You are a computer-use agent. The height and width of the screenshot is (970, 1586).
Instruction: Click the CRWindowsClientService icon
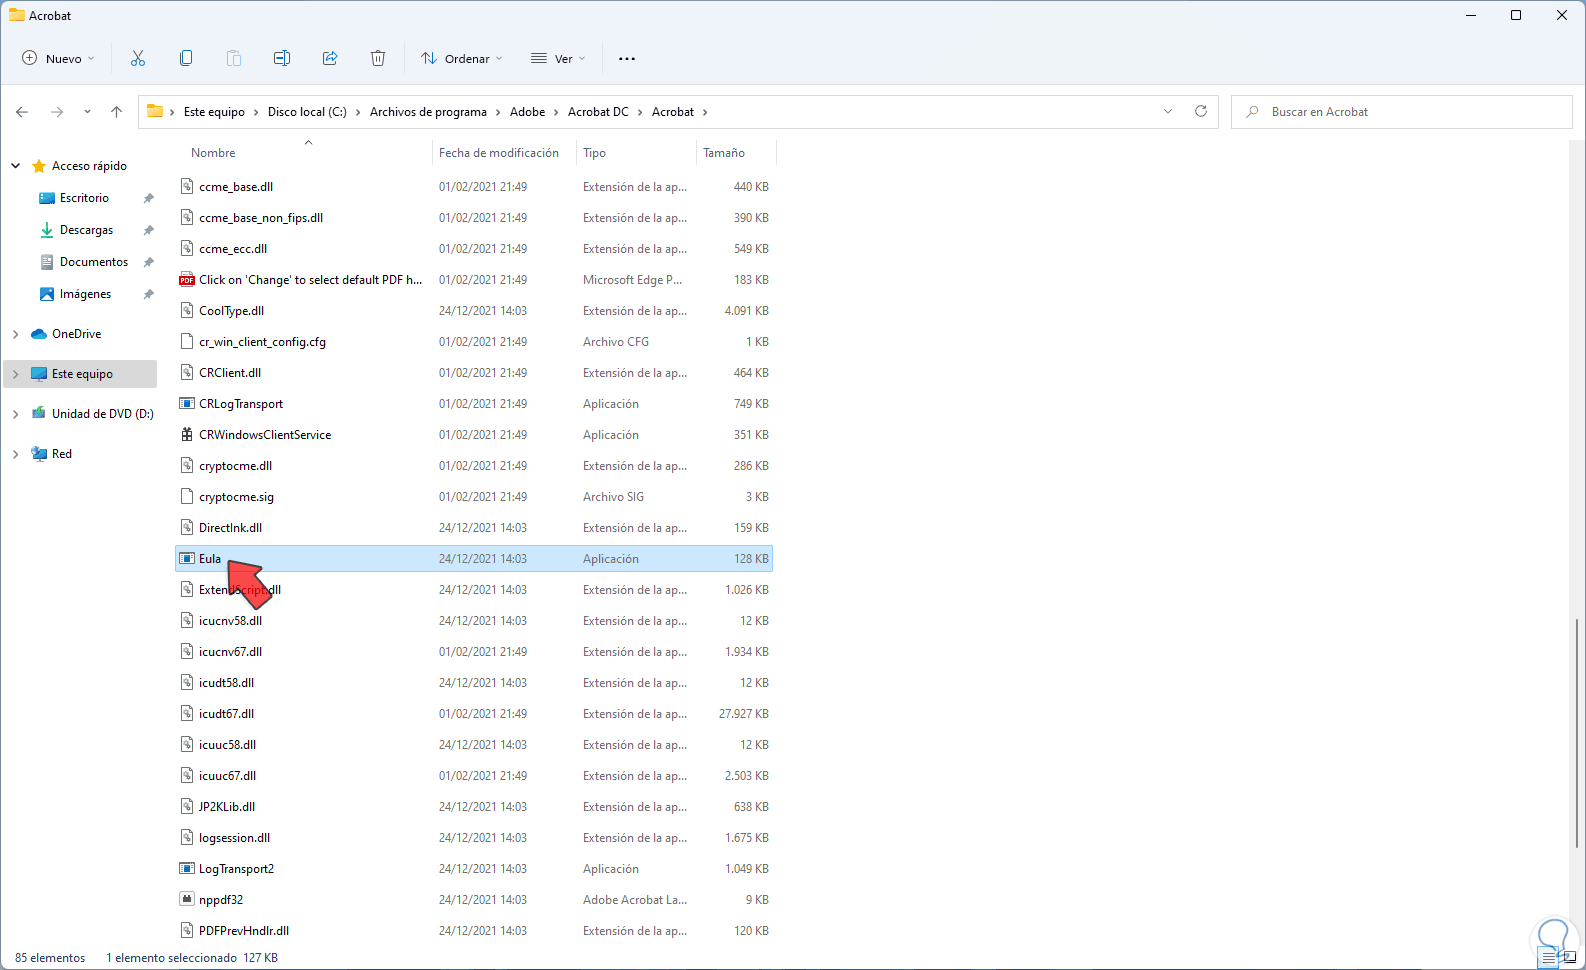click(x=187, y=435)
